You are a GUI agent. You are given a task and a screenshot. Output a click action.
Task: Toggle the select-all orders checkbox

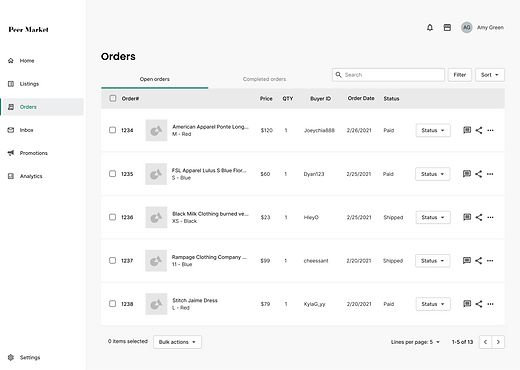pyautogui.click(x=113, y=98)
